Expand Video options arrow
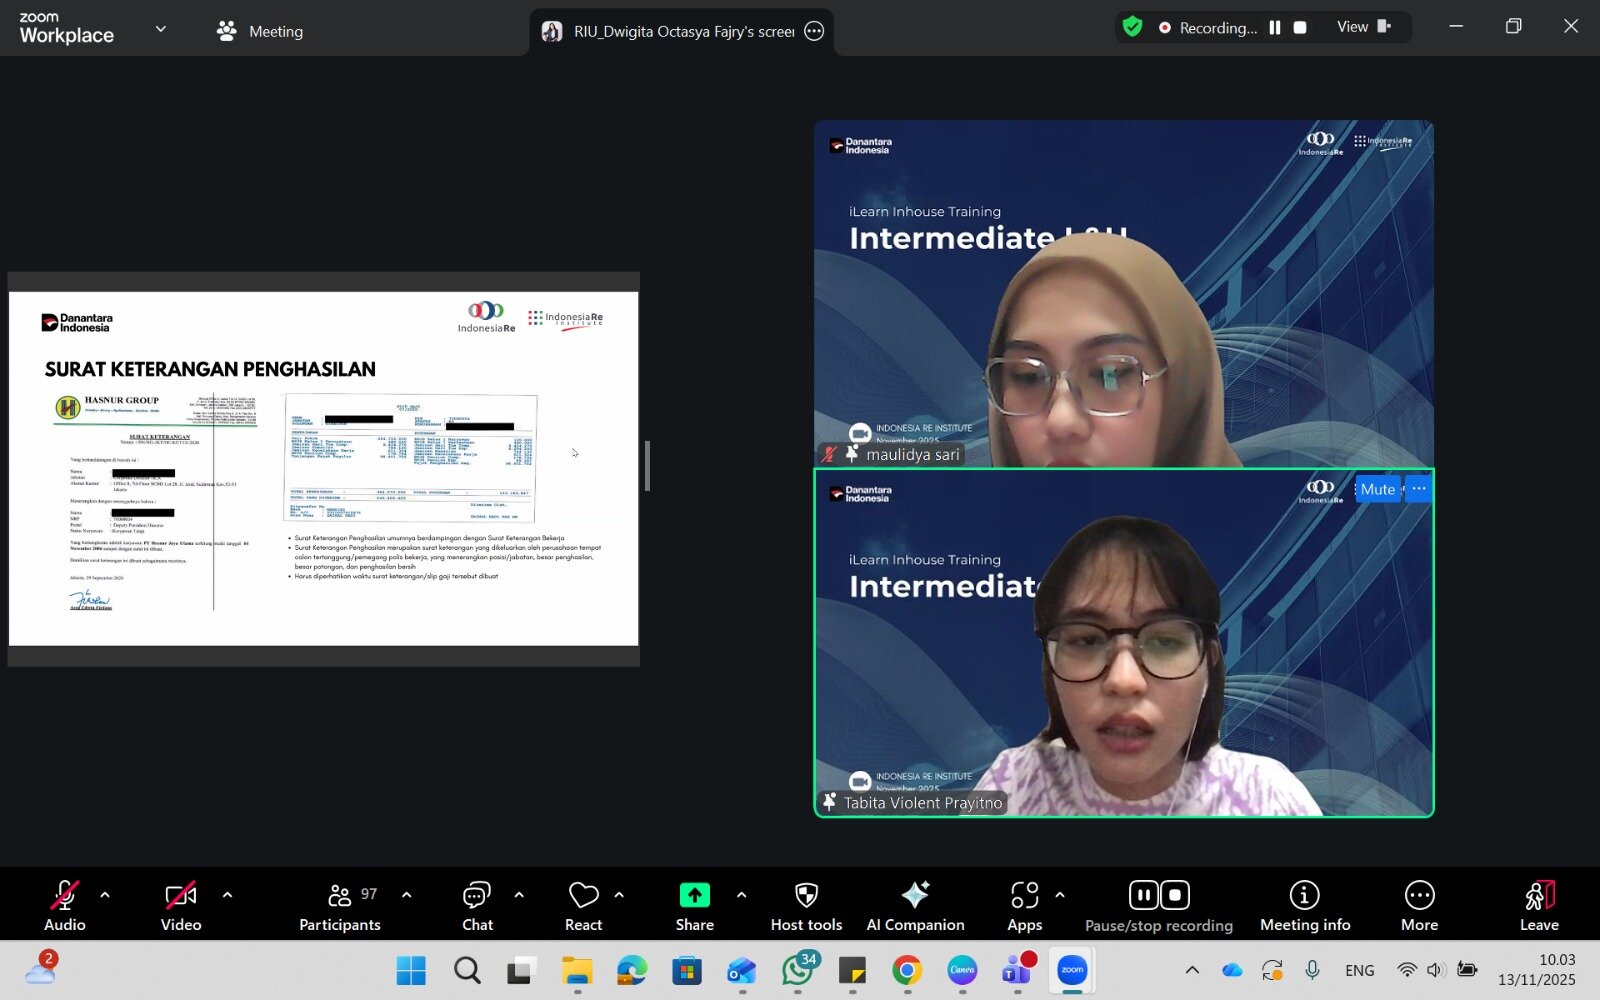The width and height of the screenshot is (1600, 1000). tap(227, 895)
